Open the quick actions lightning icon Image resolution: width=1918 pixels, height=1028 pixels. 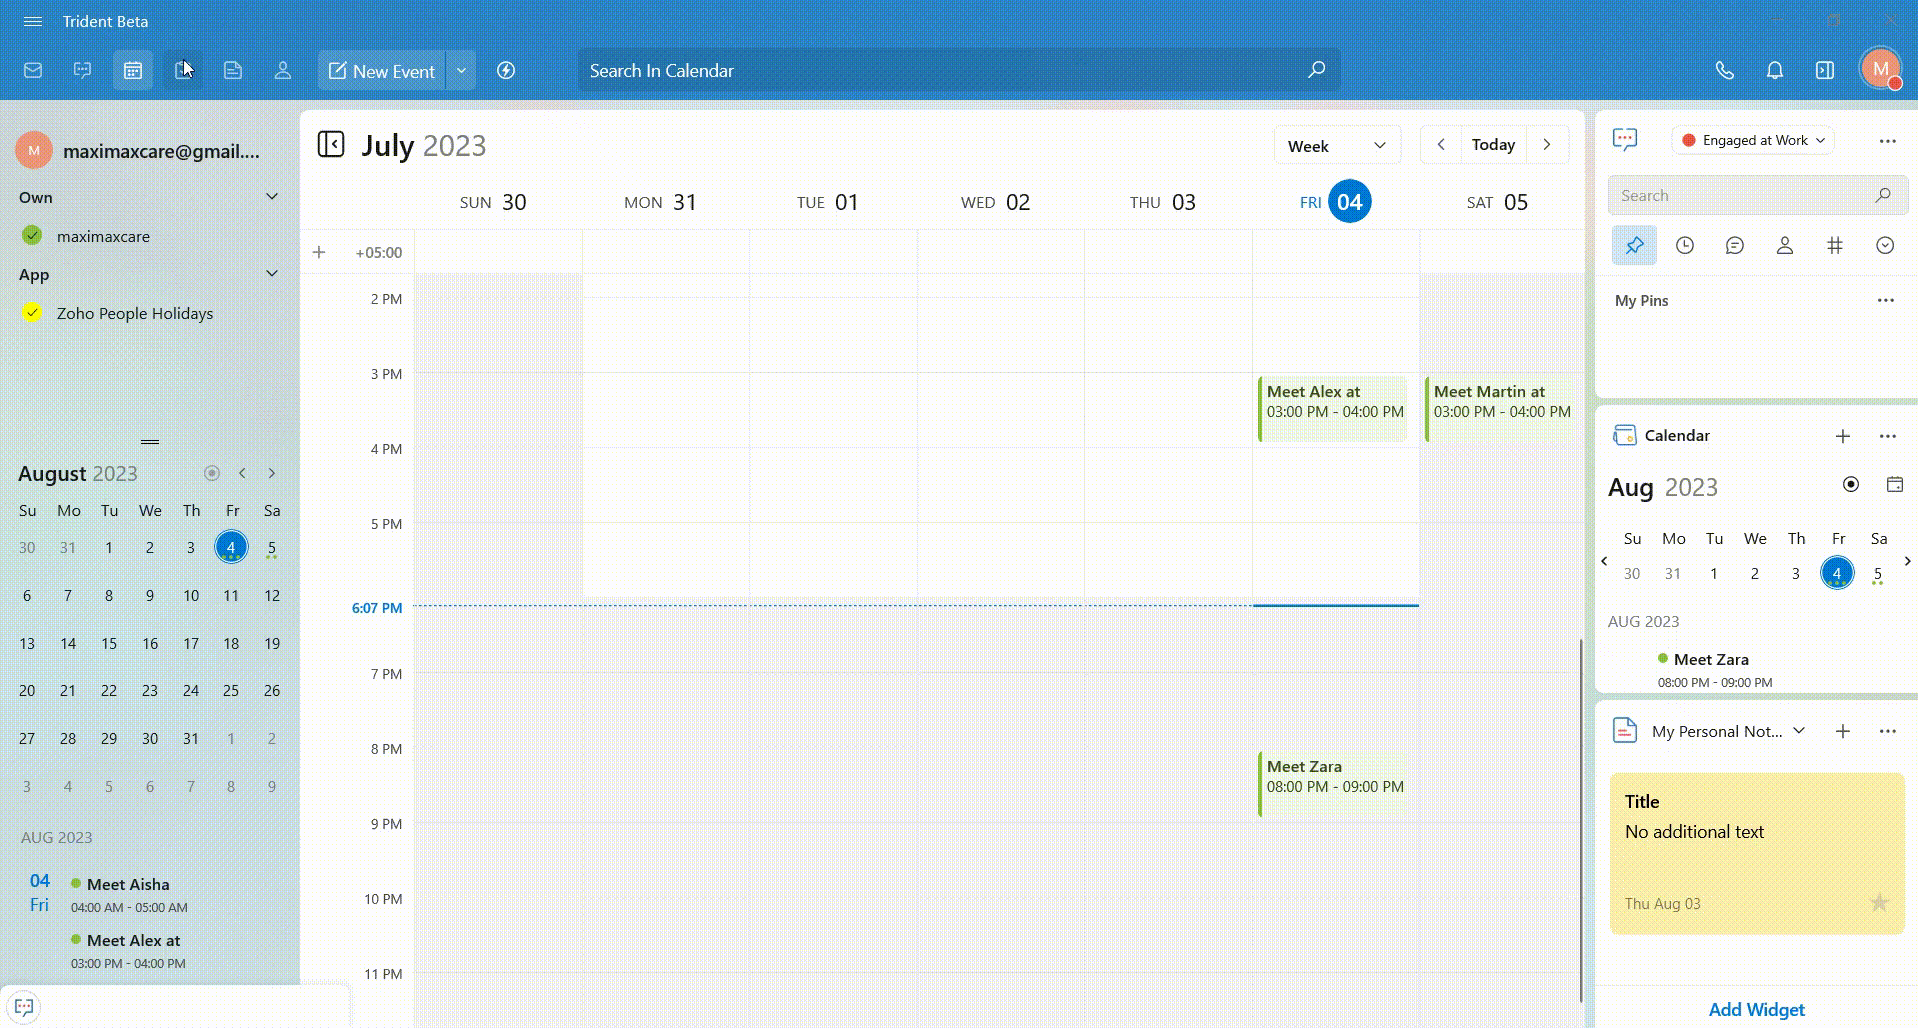(506, 70)
